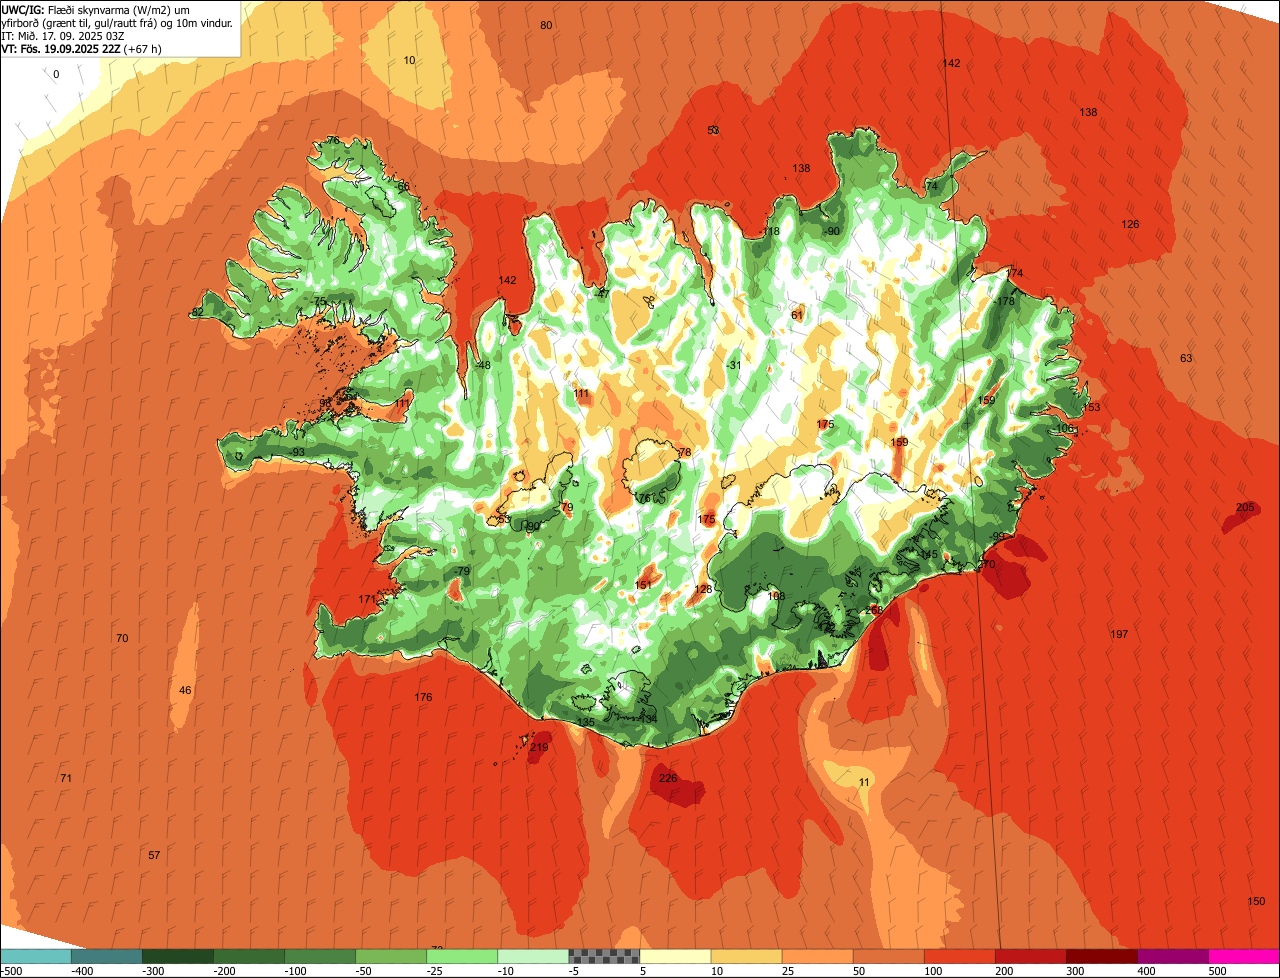Viewport: 1280px width, 978px height.
Task: Click the map value '46' on the yellow sea patch
Action: (x=185, y=690)
